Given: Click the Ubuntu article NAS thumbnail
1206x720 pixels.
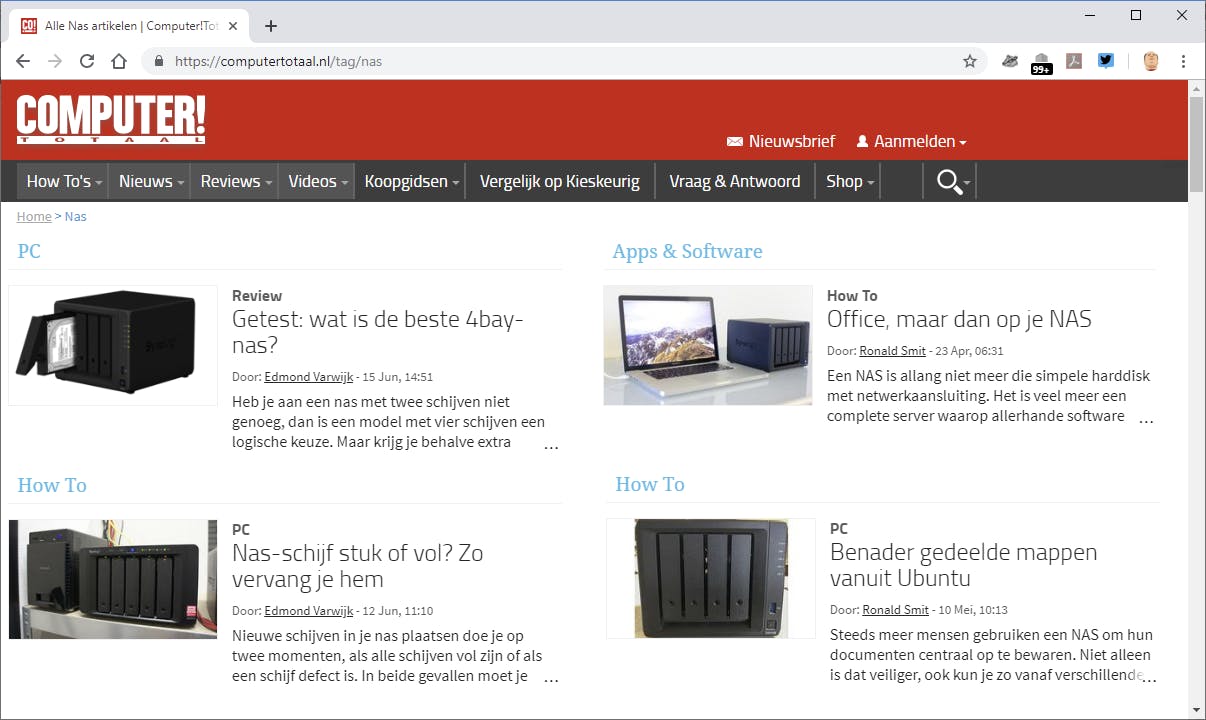Looking at the screenshot, I should (x=711, y=578).
